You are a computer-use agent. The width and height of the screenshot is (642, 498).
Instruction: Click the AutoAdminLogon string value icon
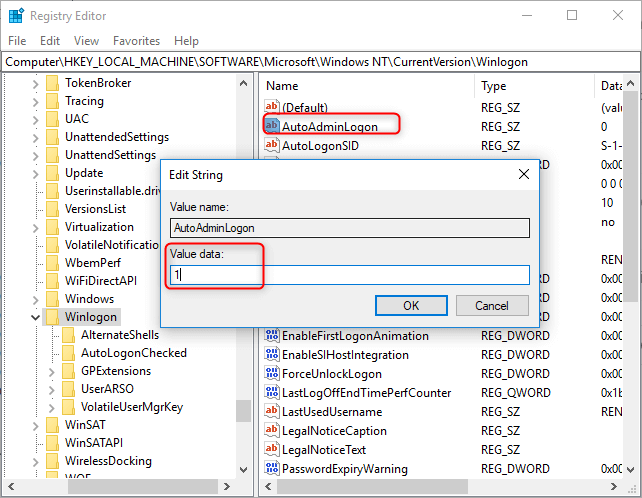(x=272, y=126)
